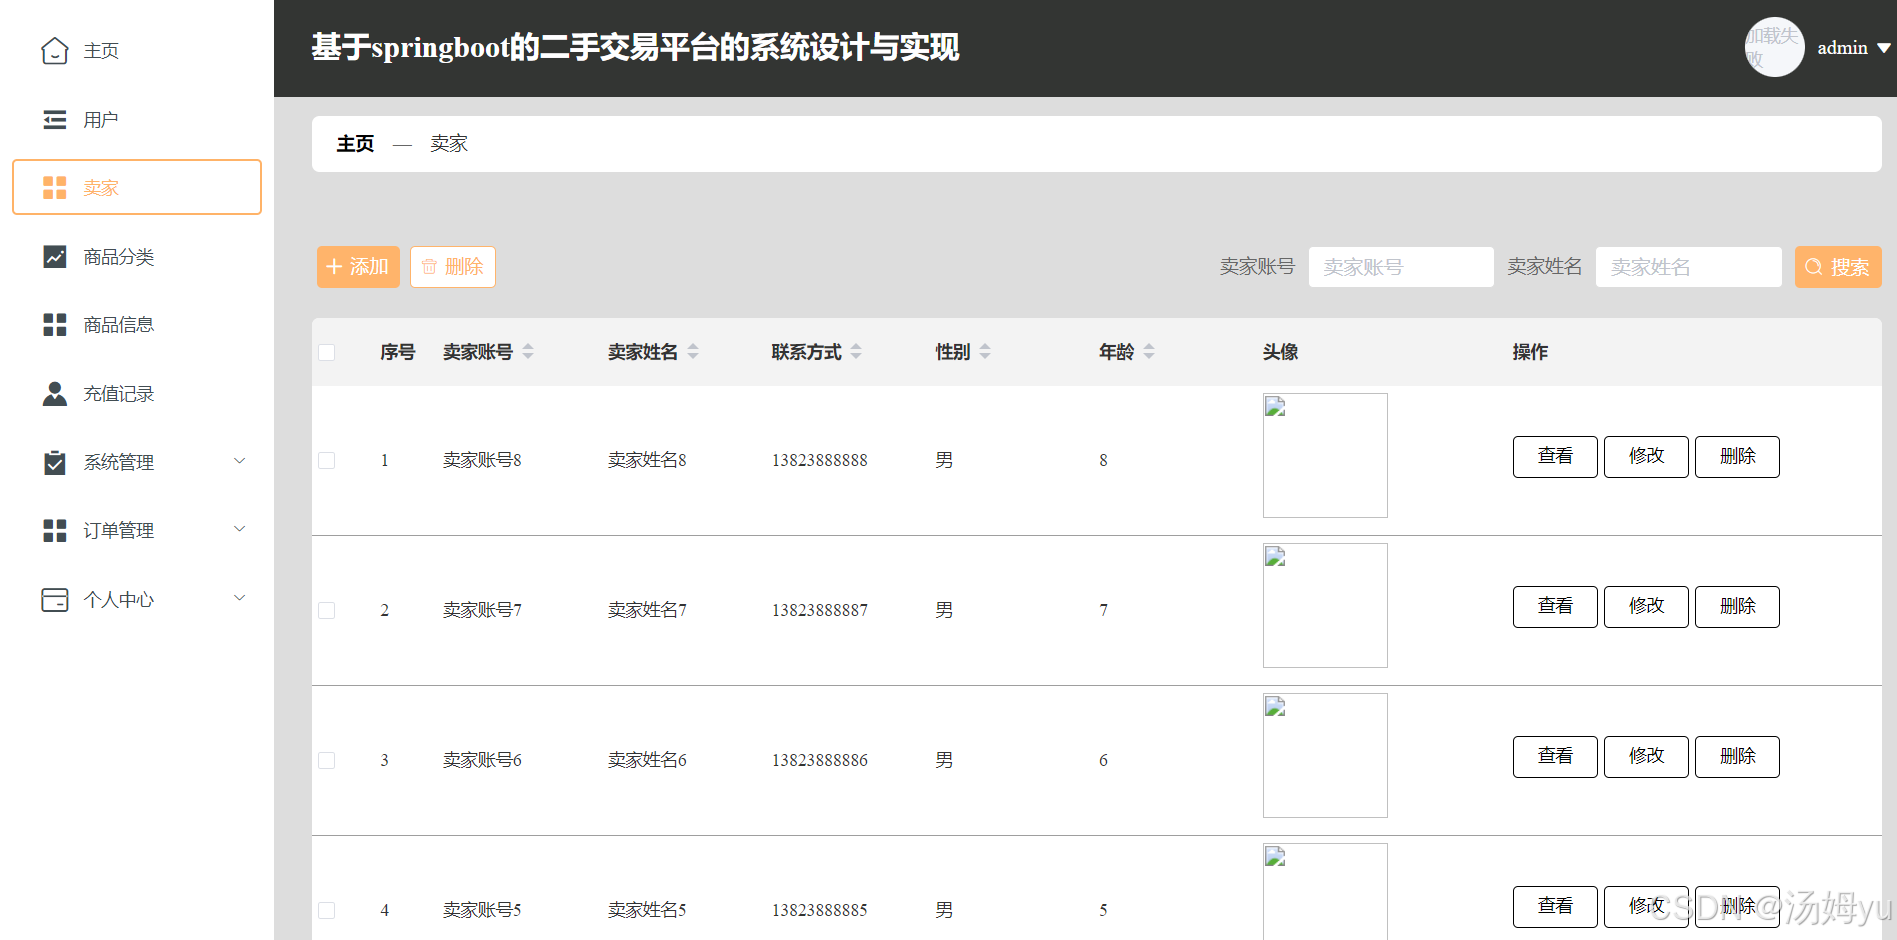Click the grid icon beside 商品信息
Screen dimensions: 1897x940
(x=55, y=325)
